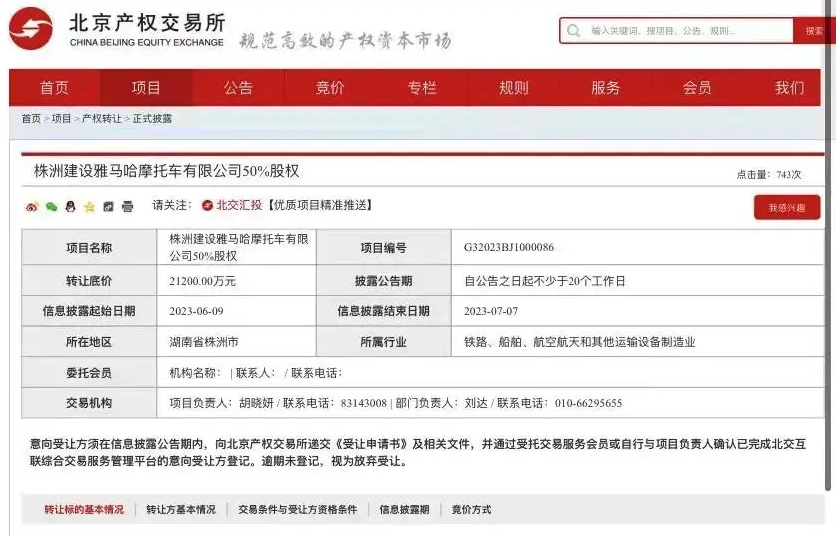Click the 所属行业 header cell

pyautogui.click(x=383, y=342)
